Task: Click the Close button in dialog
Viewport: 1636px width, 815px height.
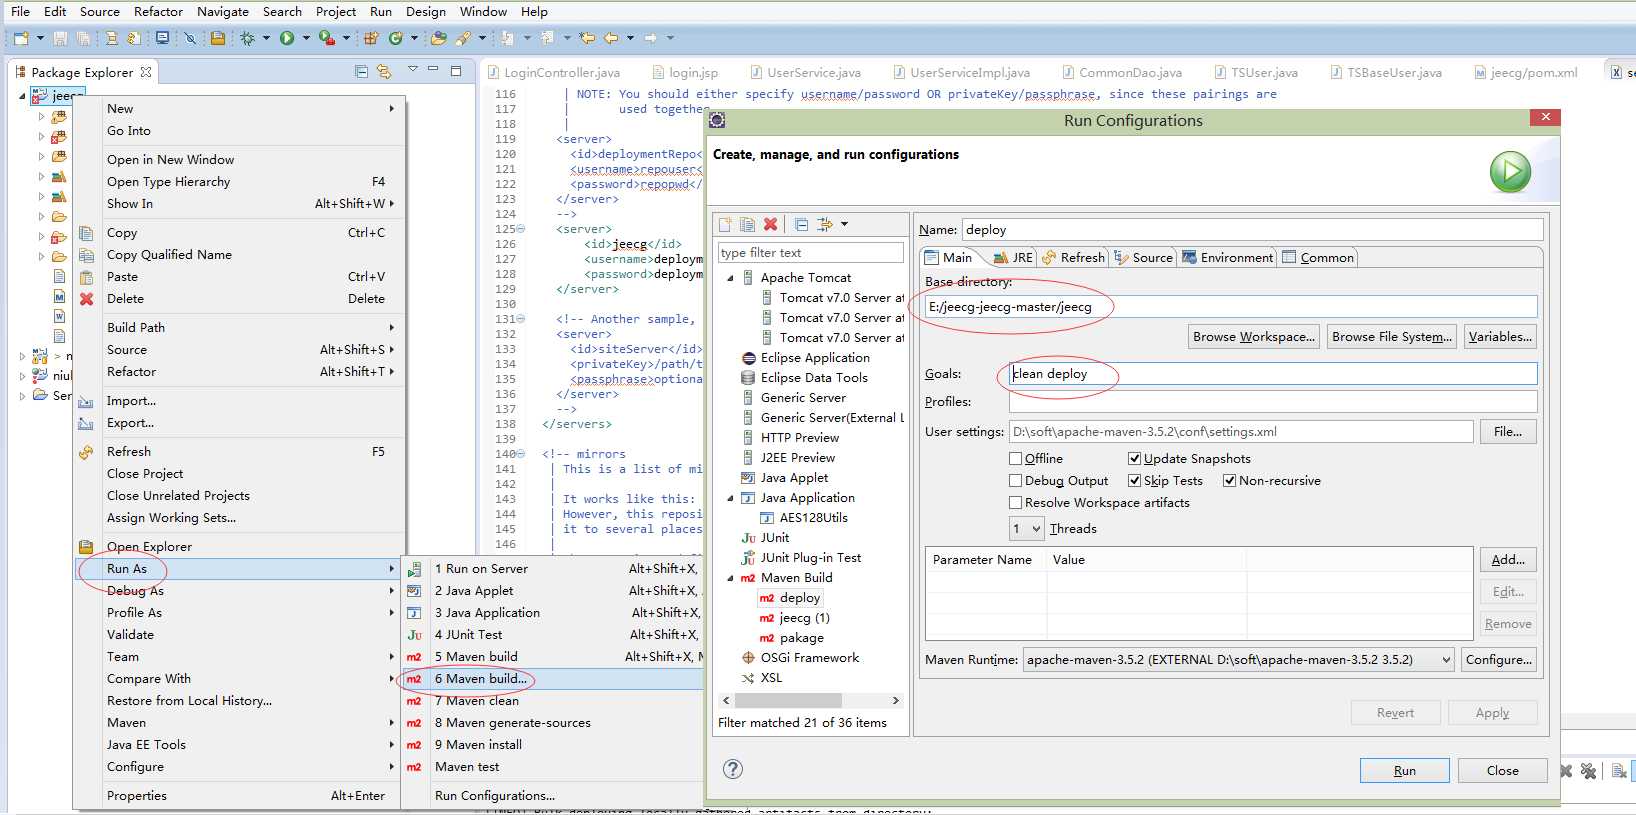Action: coord(1502,771)
